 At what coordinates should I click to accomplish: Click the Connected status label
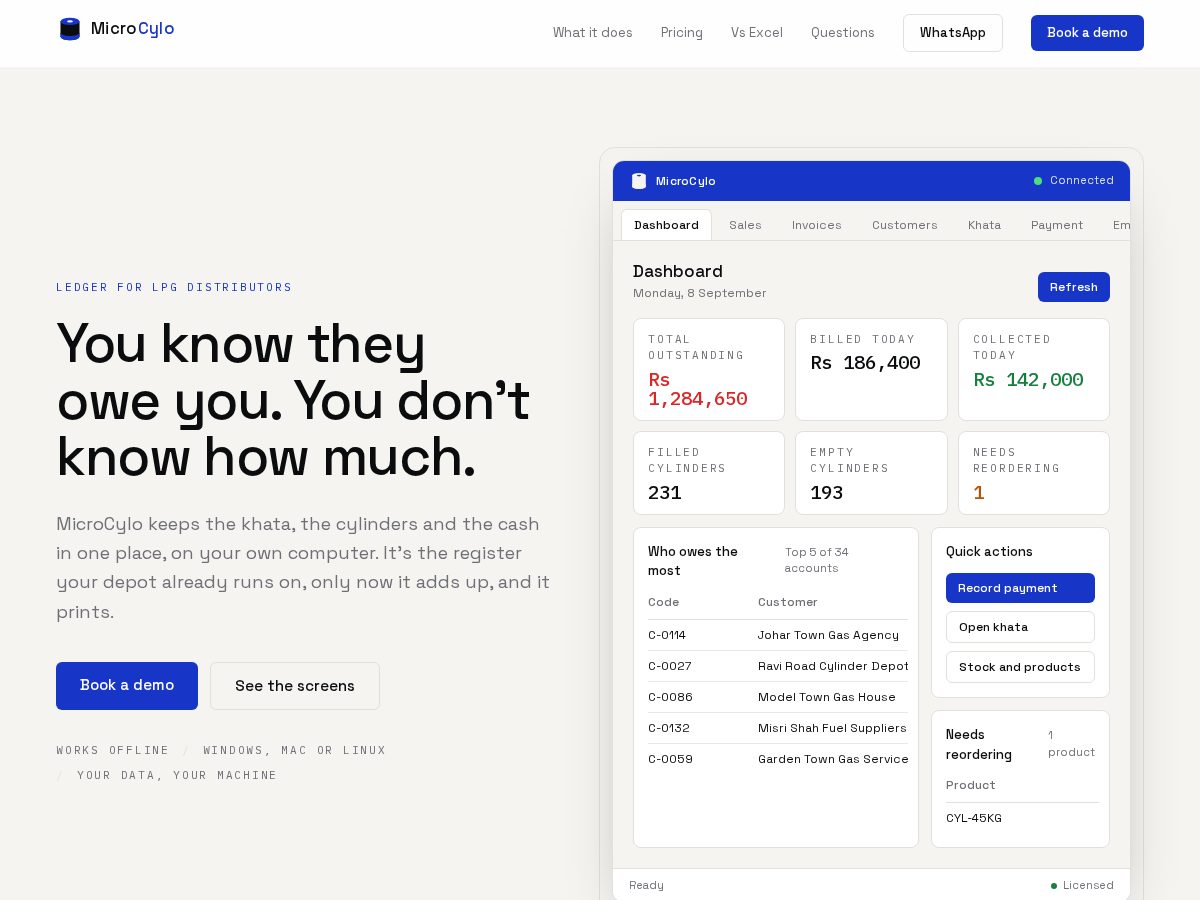click(1082, 181)
